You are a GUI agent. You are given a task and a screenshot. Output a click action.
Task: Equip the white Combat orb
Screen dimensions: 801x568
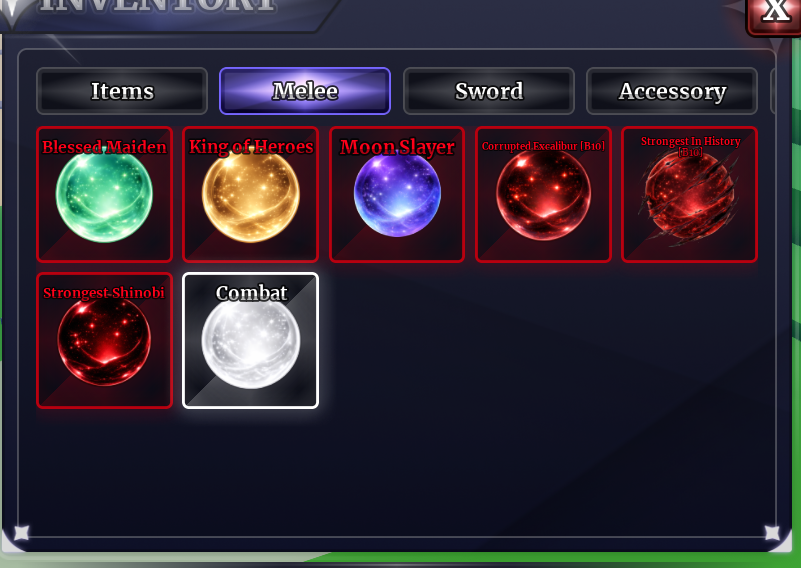click(x=251, y=341)
